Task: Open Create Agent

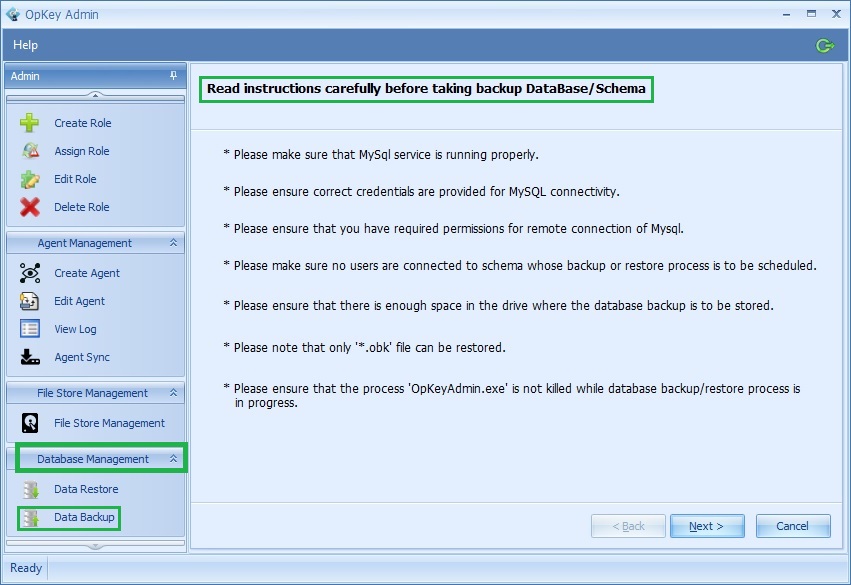Action: point(87,273)
